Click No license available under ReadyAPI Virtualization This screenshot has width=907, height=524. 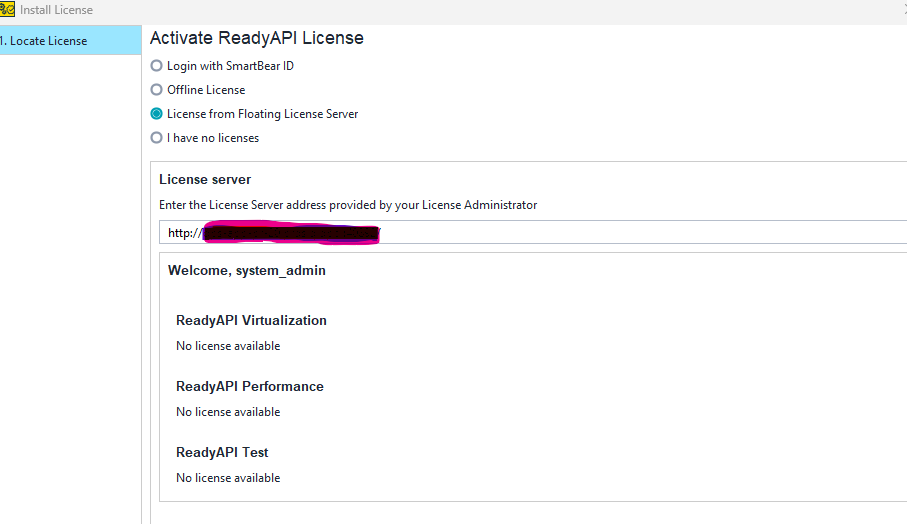pyautogui.click(x=228, y=346)
